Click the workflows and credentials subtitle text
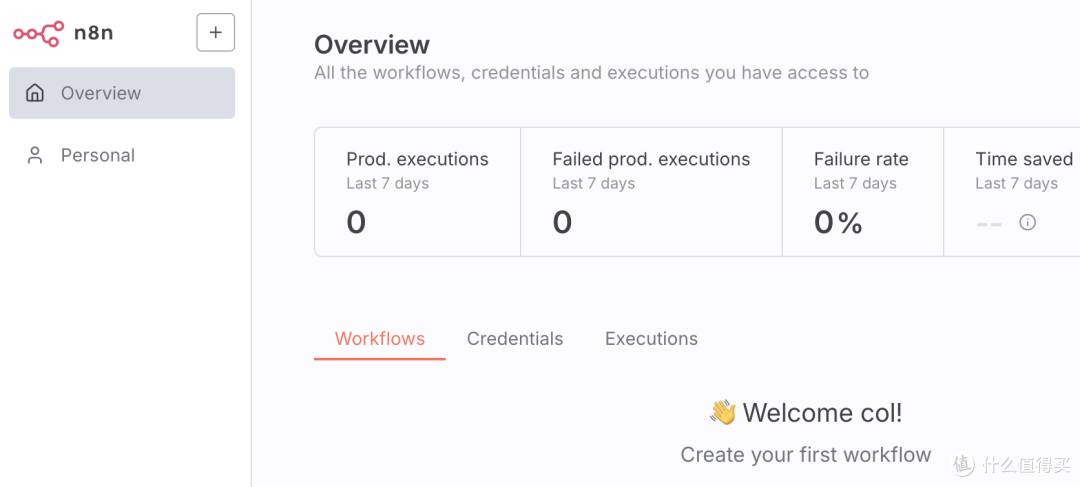The height and width of the screenshot is (487, 1080). pyautogui.click(x=591, y=73)
